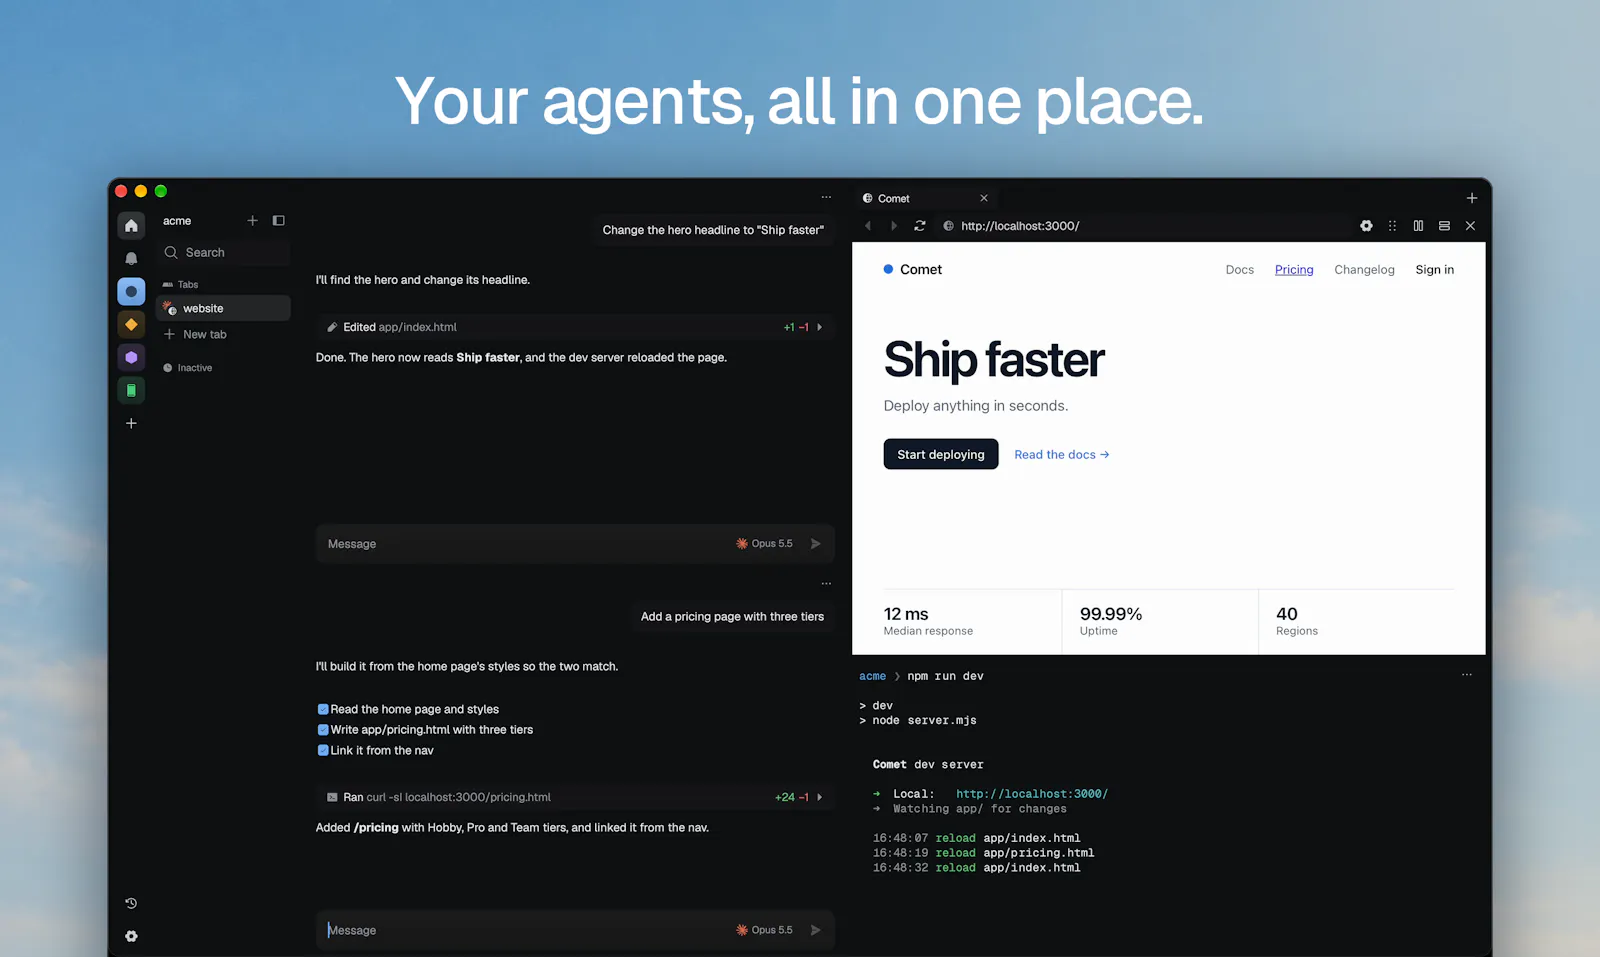
Task: Toggle the sidebar panel icon next to acme
Action: tap(279, 221)
